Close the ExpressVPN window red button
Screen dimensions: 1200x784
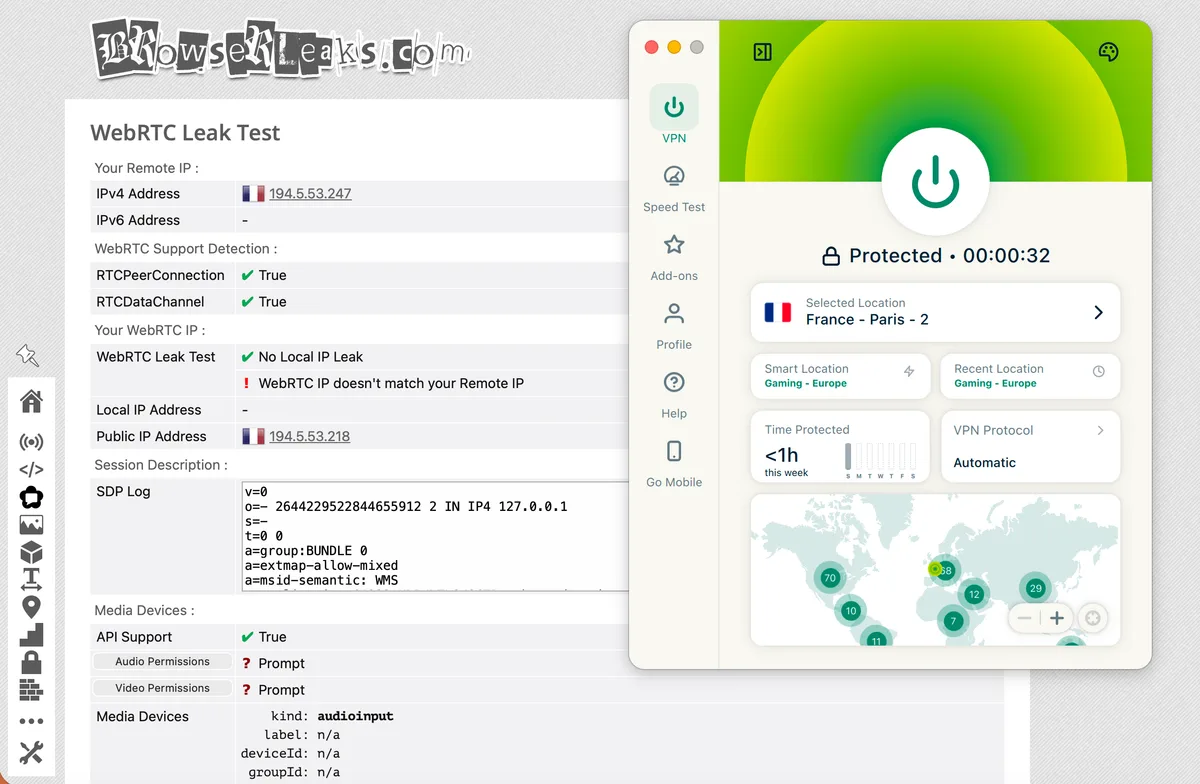pos(651,47)
